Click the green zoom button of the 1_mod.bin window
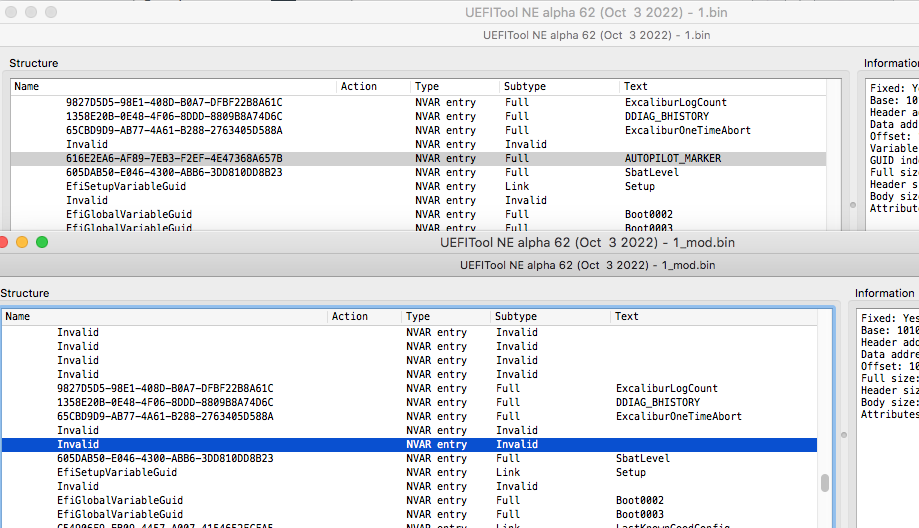919x528 pixels. click(42, 242)
